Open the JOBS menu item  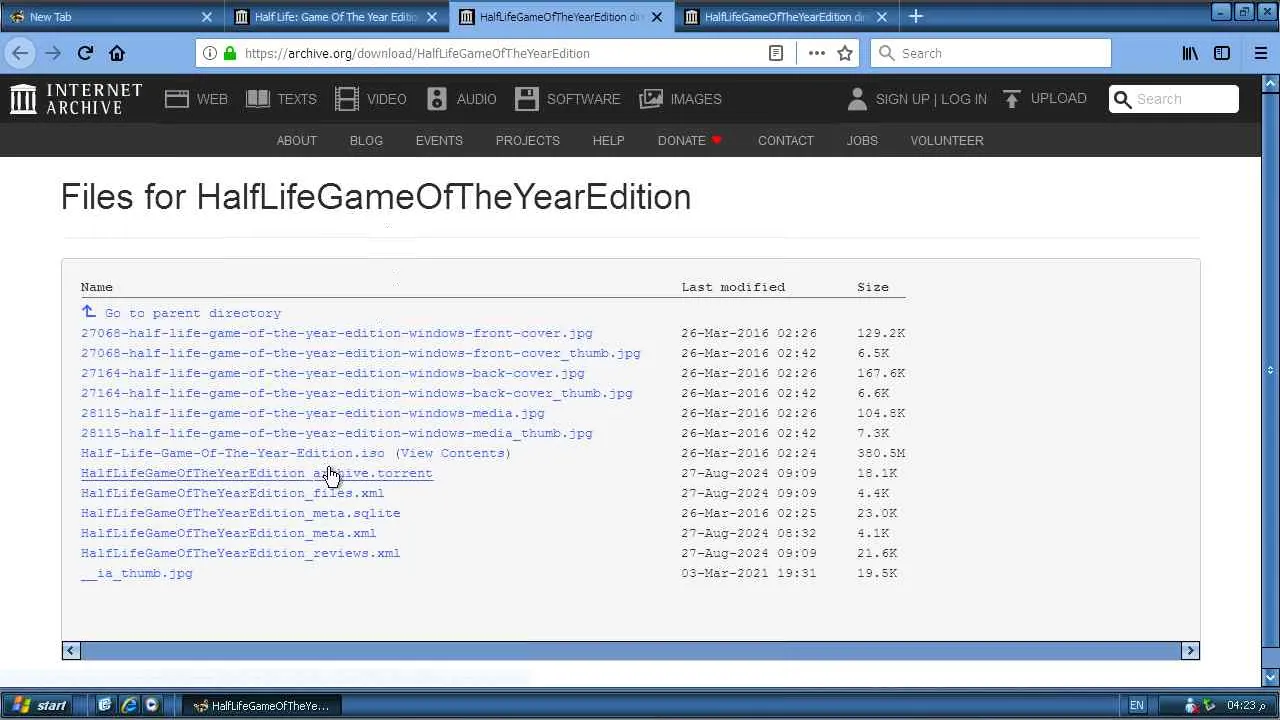click(862, 141)
